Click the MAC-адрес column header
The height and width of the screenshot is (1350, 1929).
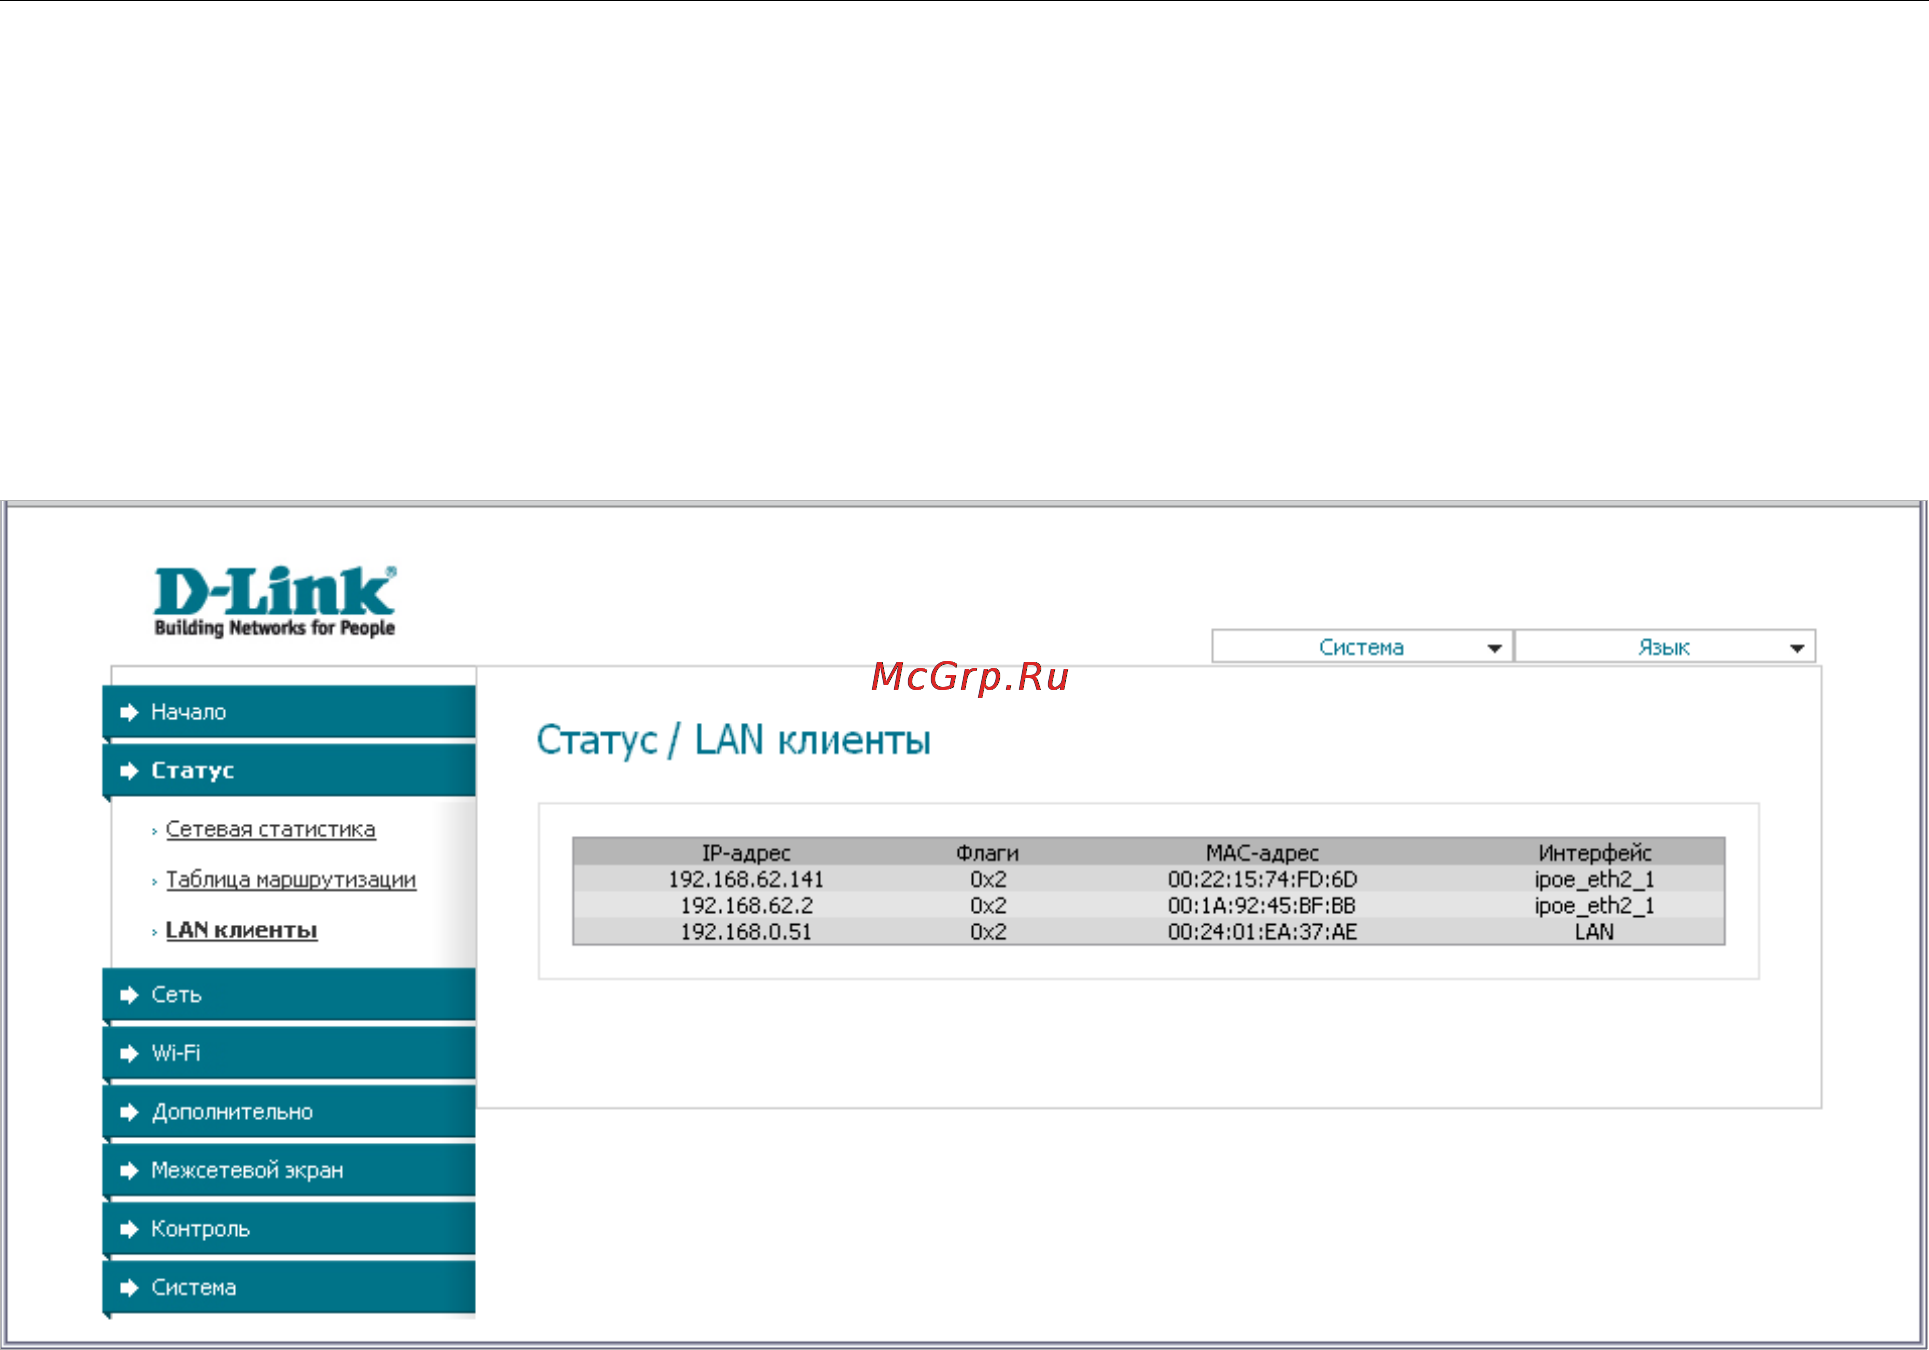click(x=1262, y=853)
